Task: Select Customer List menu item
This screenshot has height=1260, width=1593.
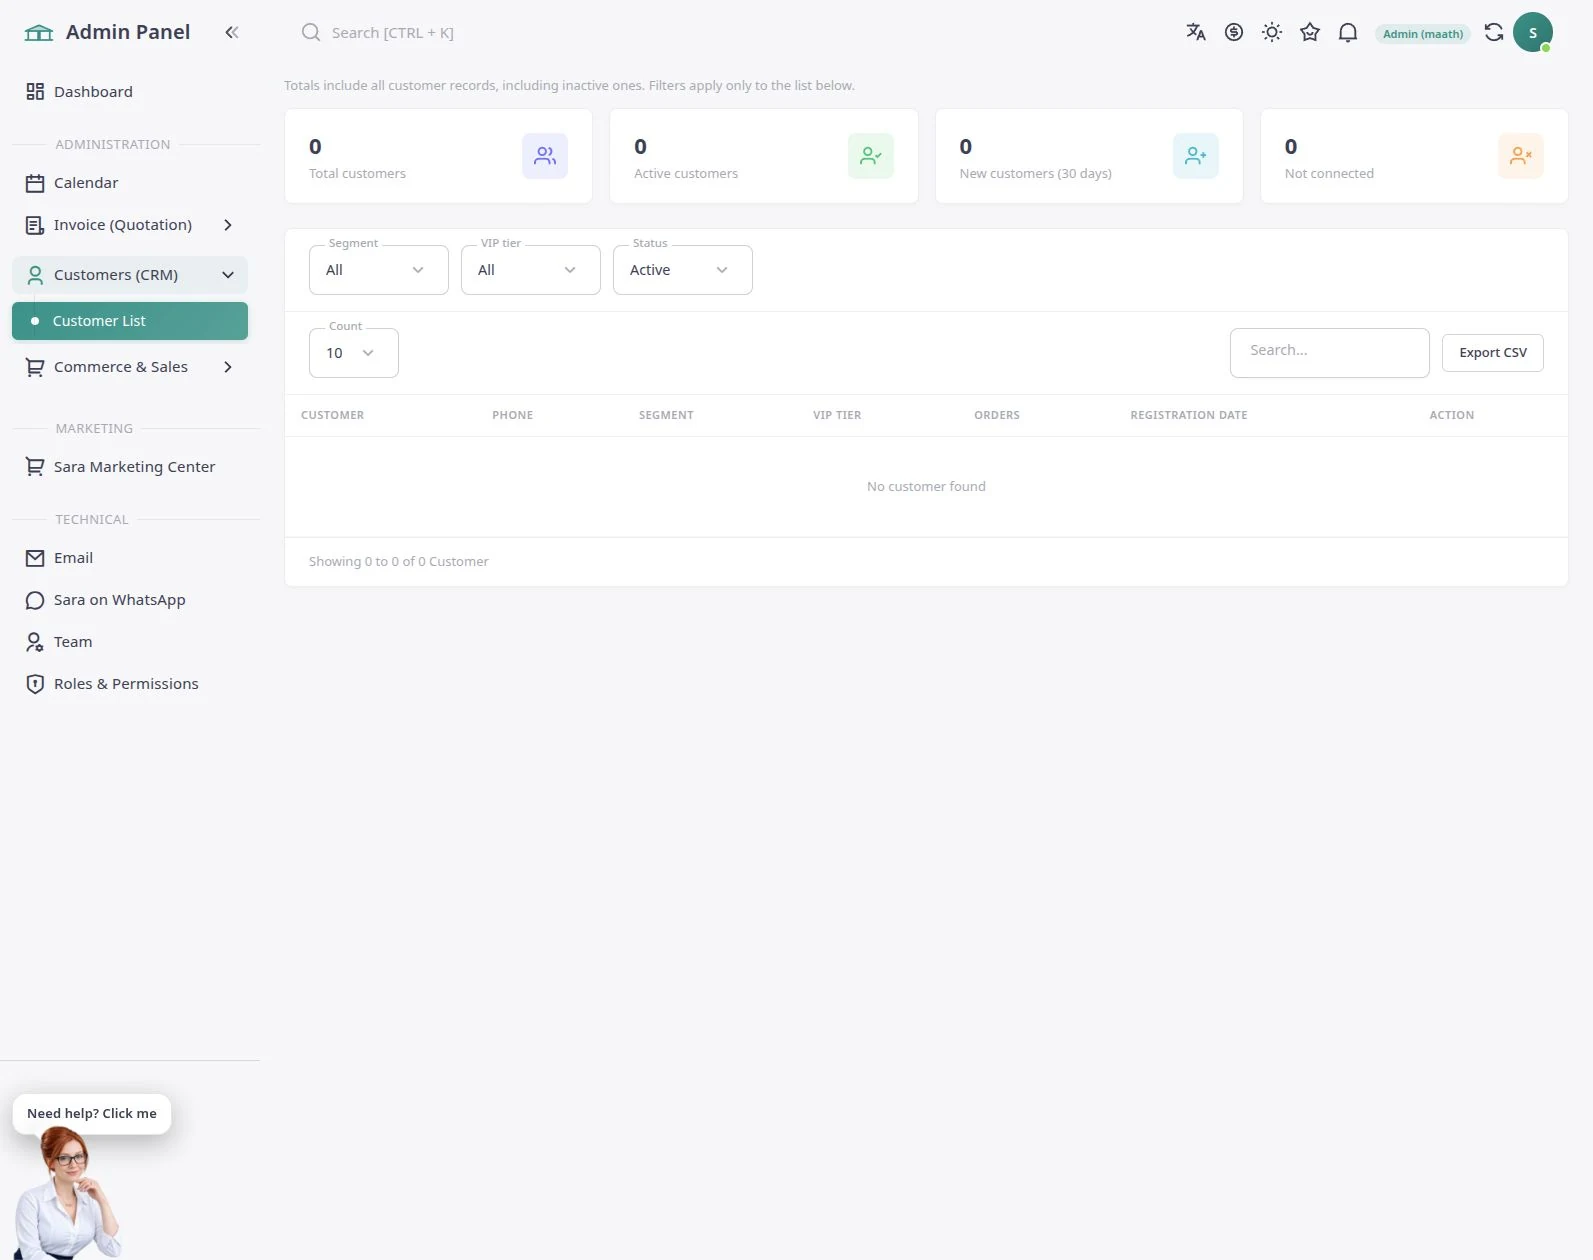Action: point(130,321)
